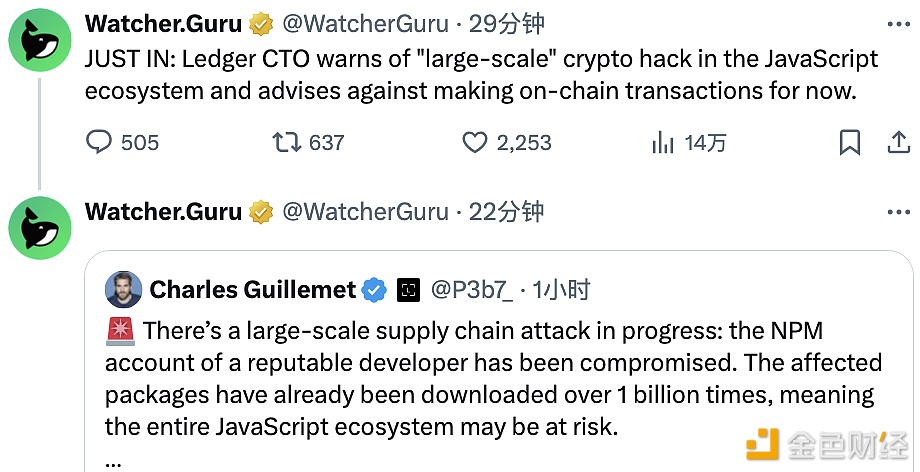The width and height of the screenshot is (920, 472).
Task: Click the @P3b7_ handle
Action: point(471,290)
